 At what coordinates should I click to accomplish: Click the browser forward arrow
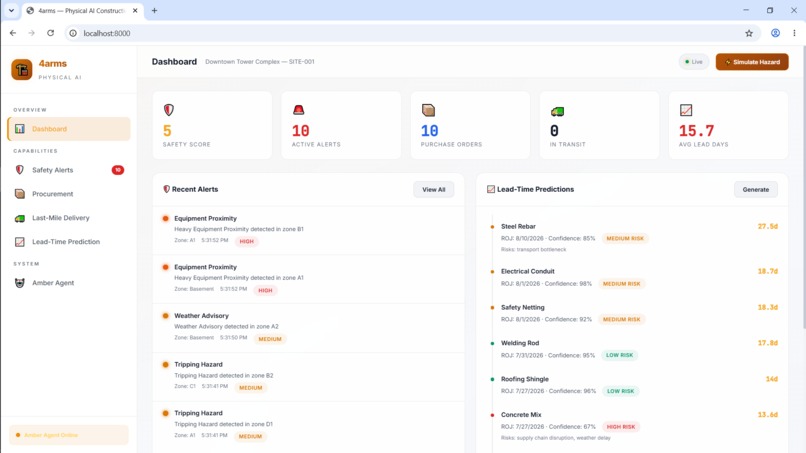pyautogui.click(x=31, y=33)
